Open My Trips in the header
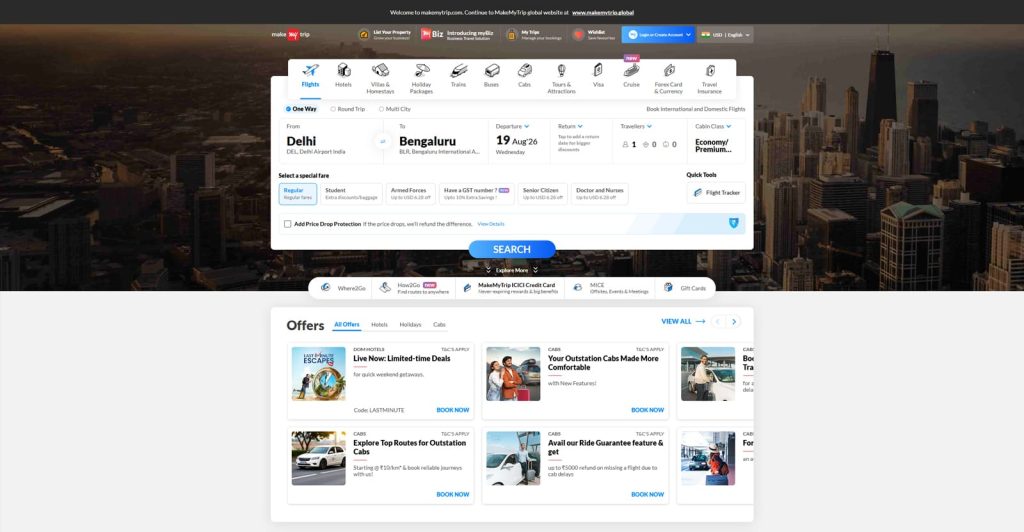Screen dimensions: 1024x532 click(534, 35)
